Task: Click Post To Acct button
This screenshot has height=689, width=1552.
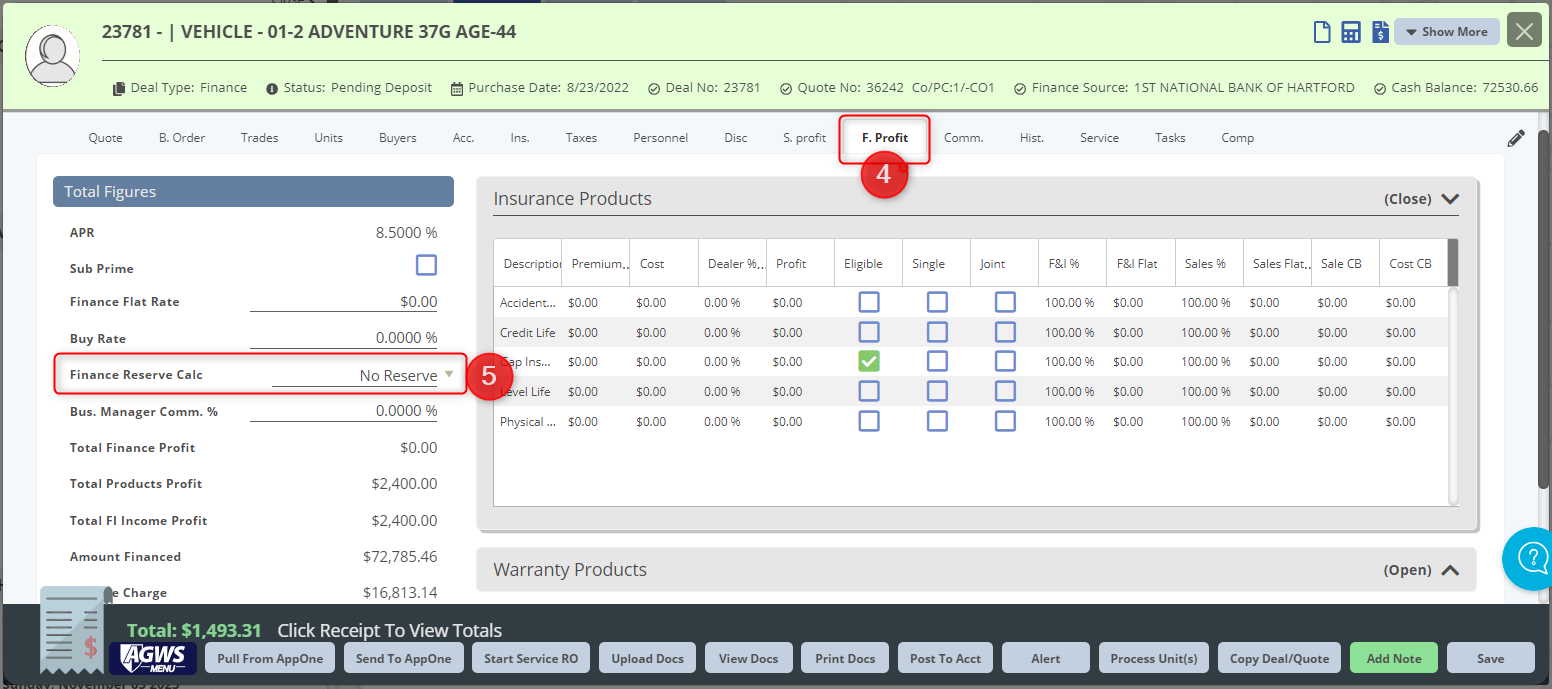Action: tap(945, 658)
